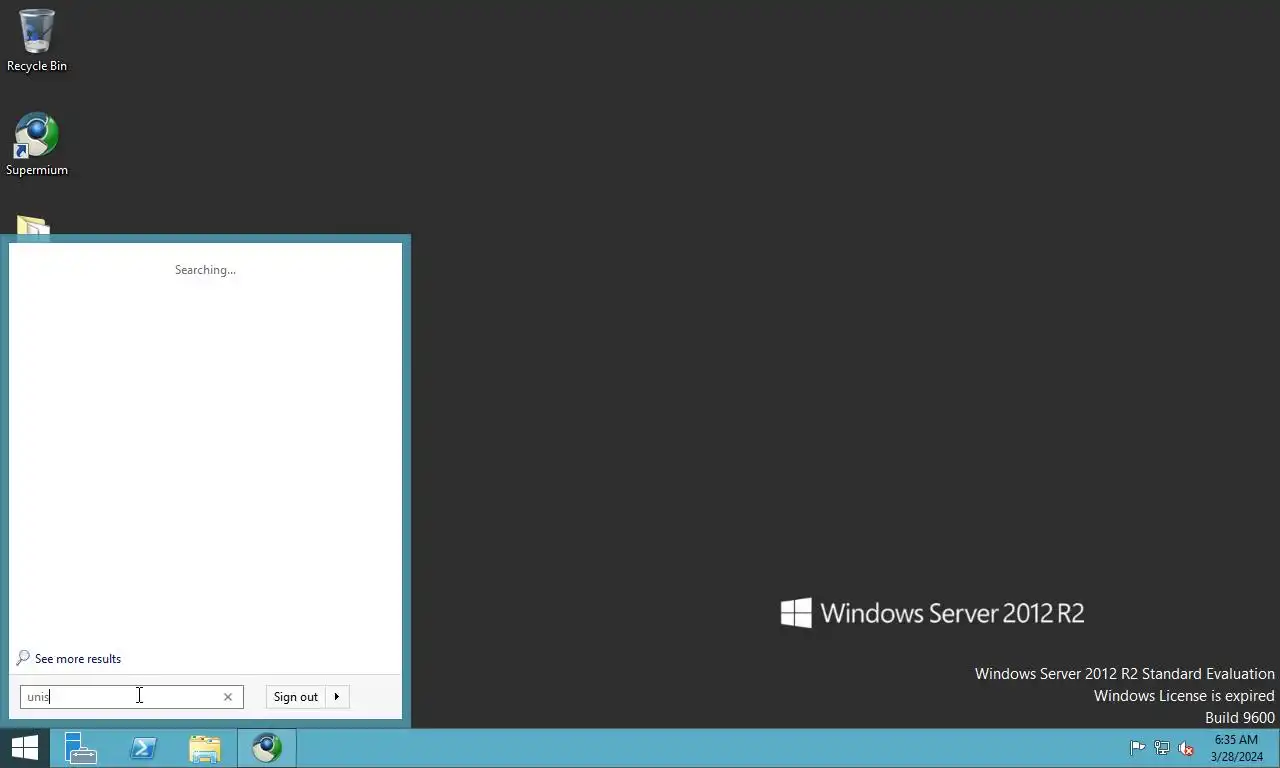
Task: Select the folder icon on the desktop
Action: coord(33,227)
